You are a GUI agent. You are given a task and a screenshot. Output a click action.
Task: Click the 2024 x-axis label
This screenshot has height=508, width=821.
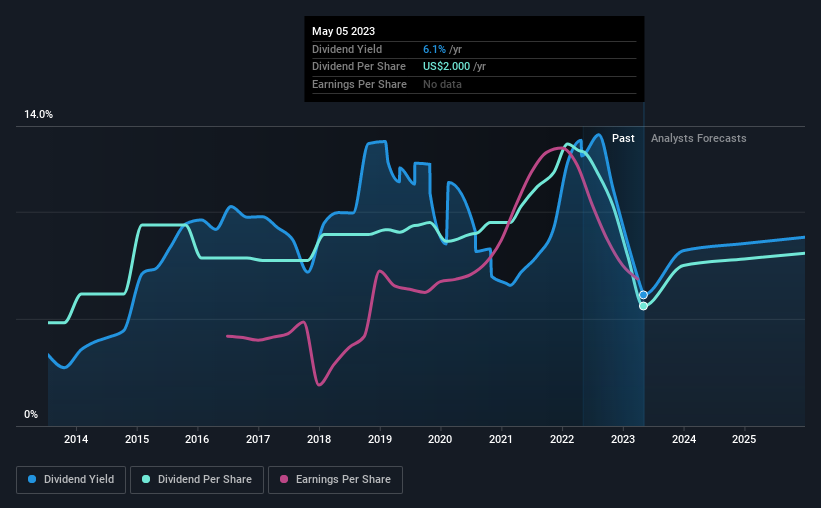(x=684, y=439)
